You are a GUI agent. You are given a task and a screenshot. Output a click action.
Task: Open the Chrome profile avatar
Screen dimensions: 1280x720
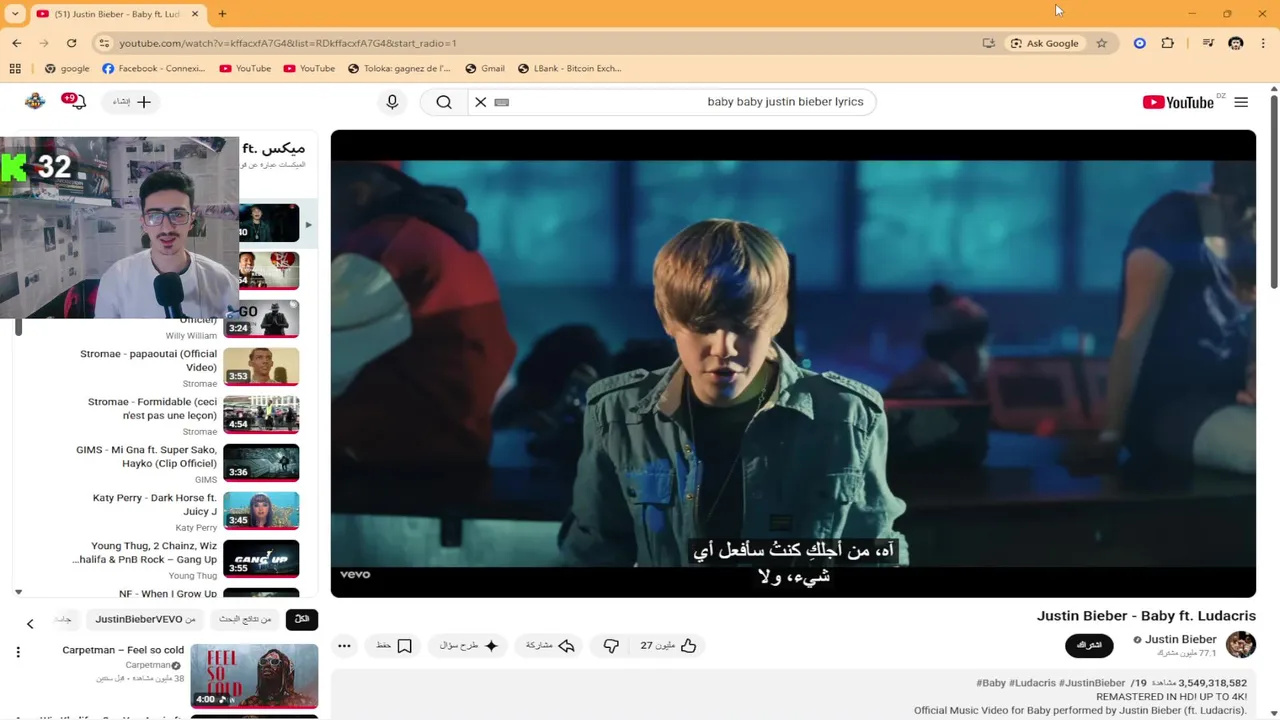point(1236,43)
